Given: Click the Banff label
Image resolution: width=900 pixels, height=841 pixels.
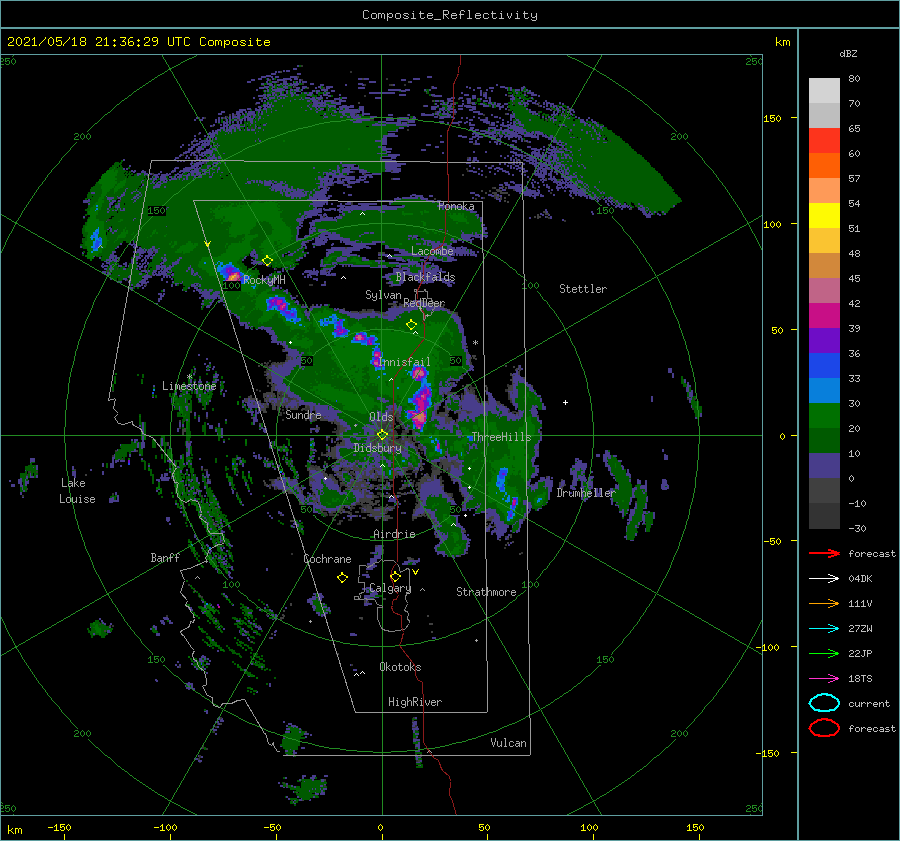Looking at the screenshot, I should click(165, 557).
